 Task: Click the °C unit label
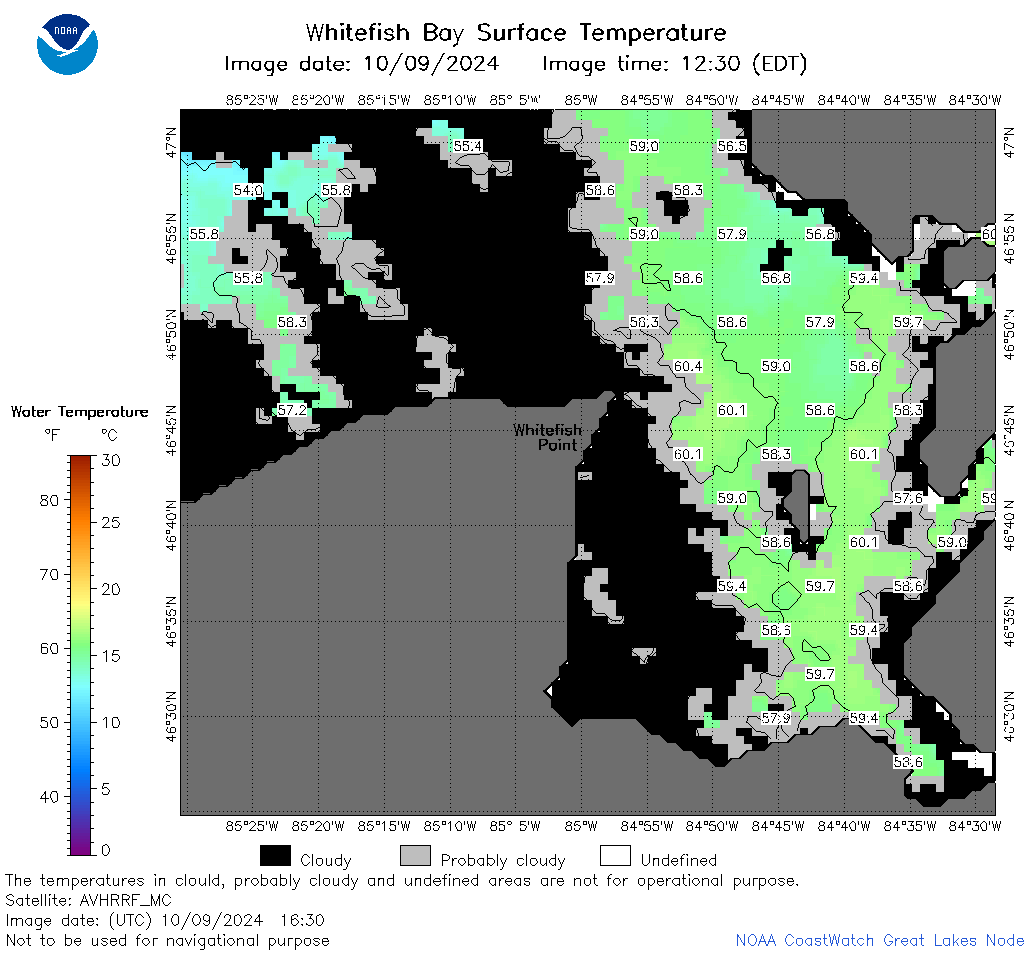[109, 435]
